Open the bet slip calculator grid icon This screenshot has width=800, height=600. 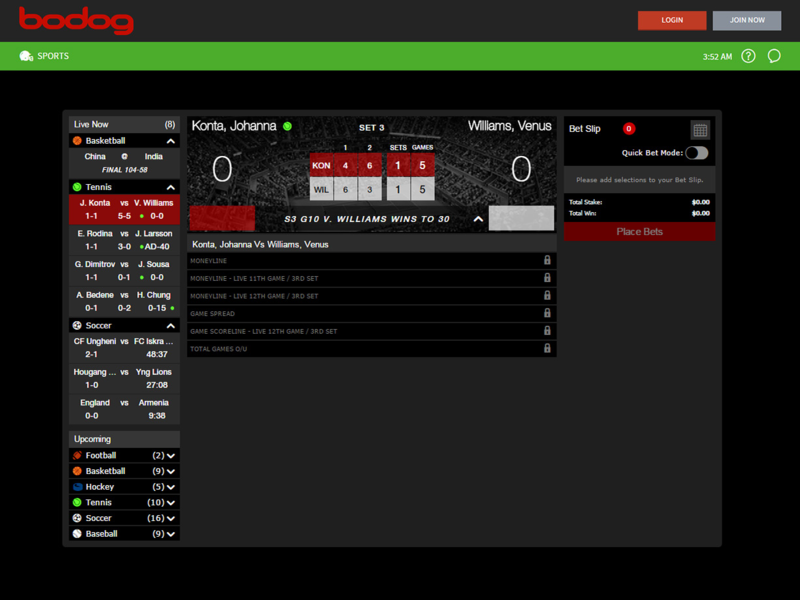pyautogui.click(x=700, y=130)
